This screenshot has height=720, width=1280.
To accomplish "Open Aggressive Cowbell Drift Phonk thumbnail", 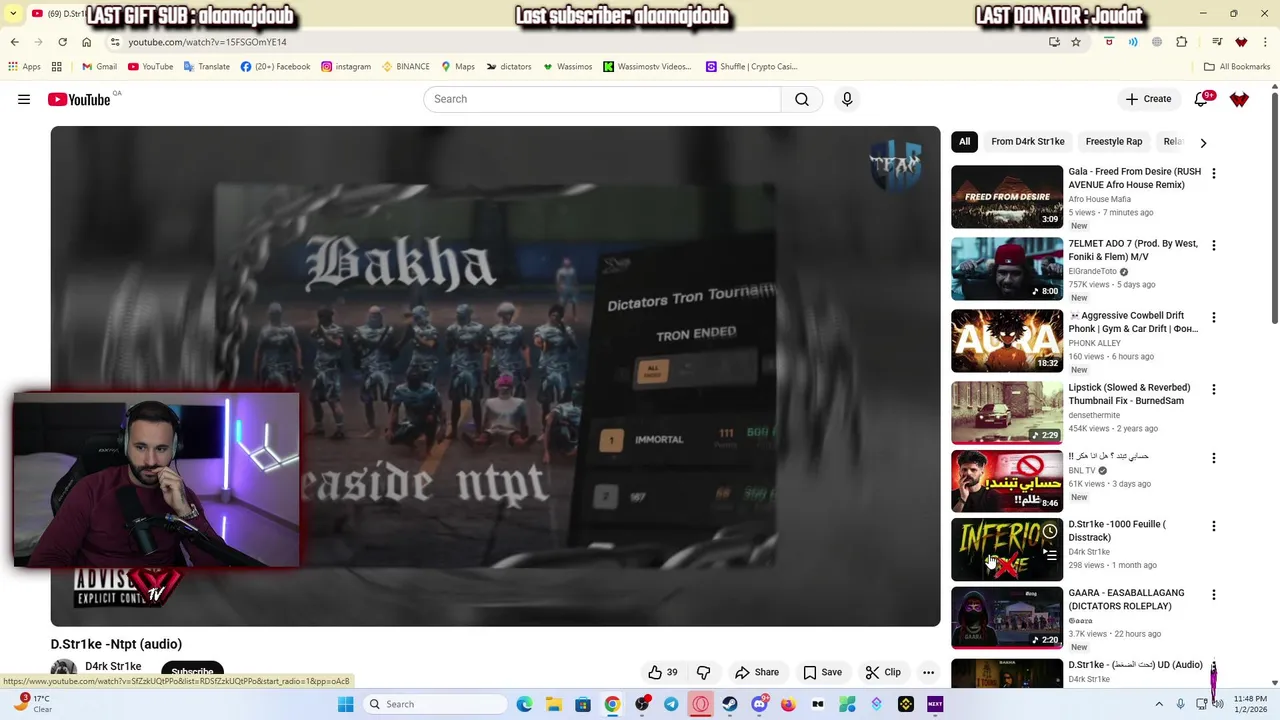I will (x=1007, y=341).
